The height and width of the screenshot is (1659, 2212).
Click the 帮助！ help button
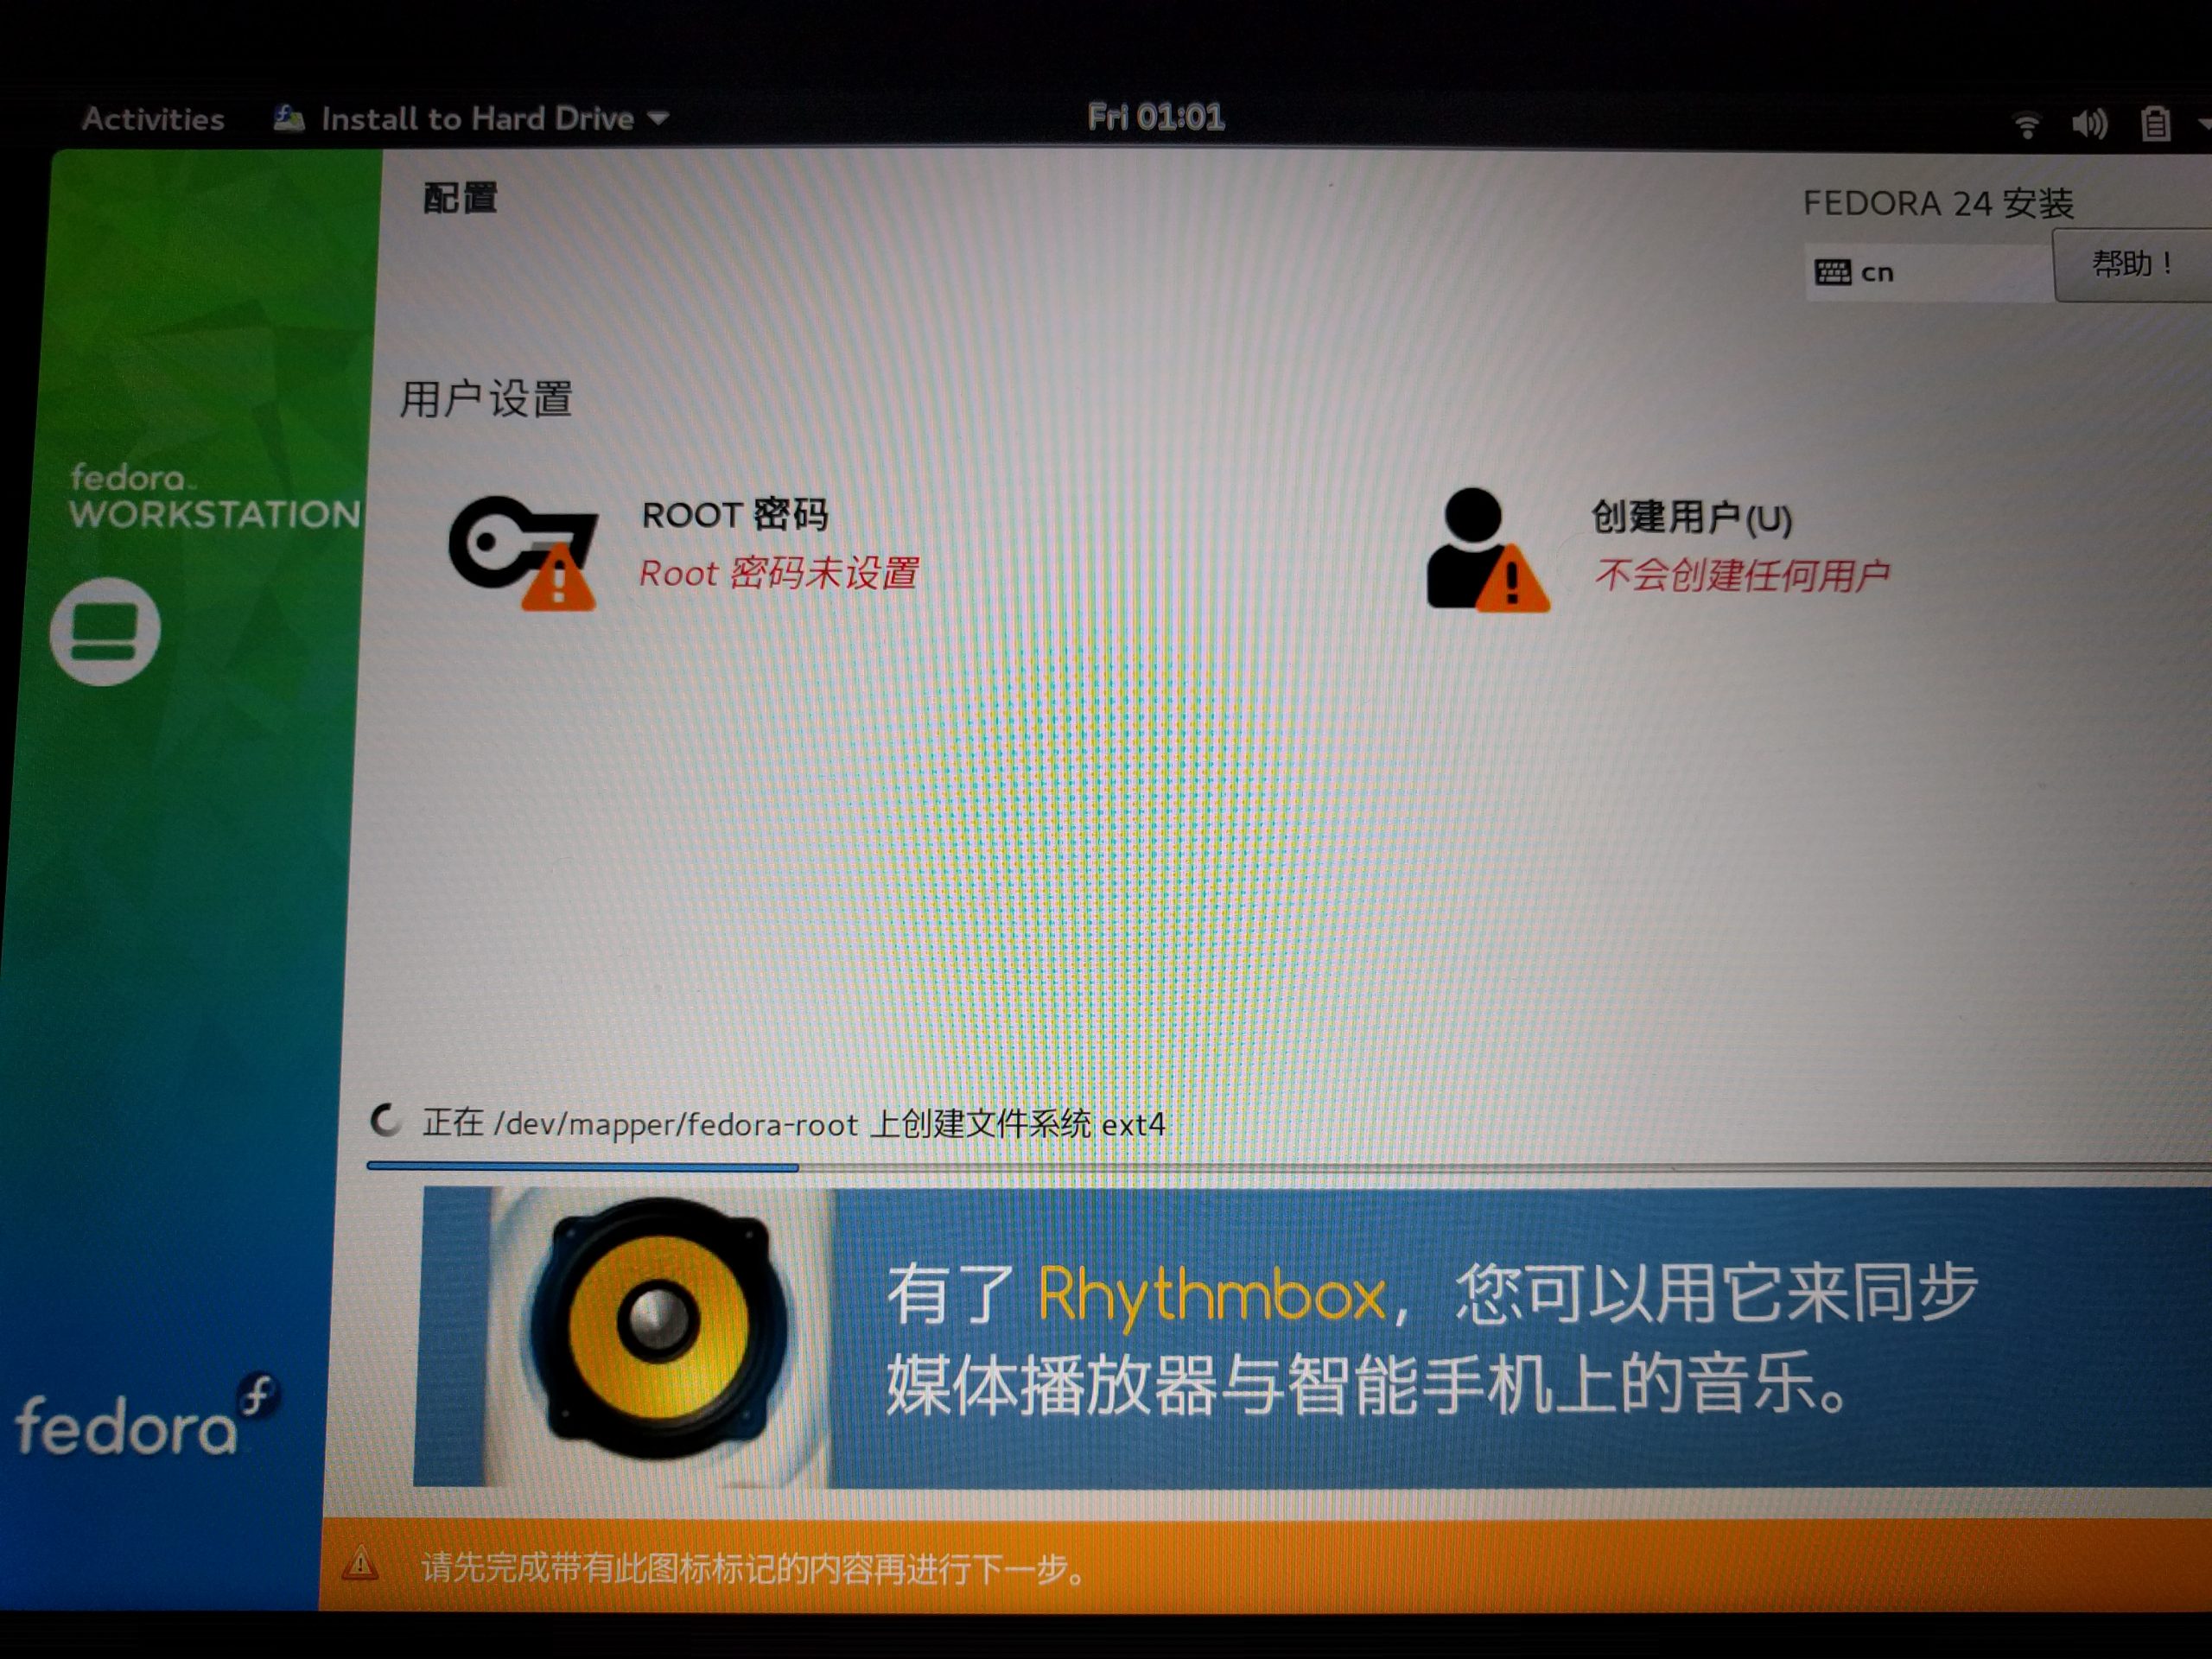coord(2132,265)
